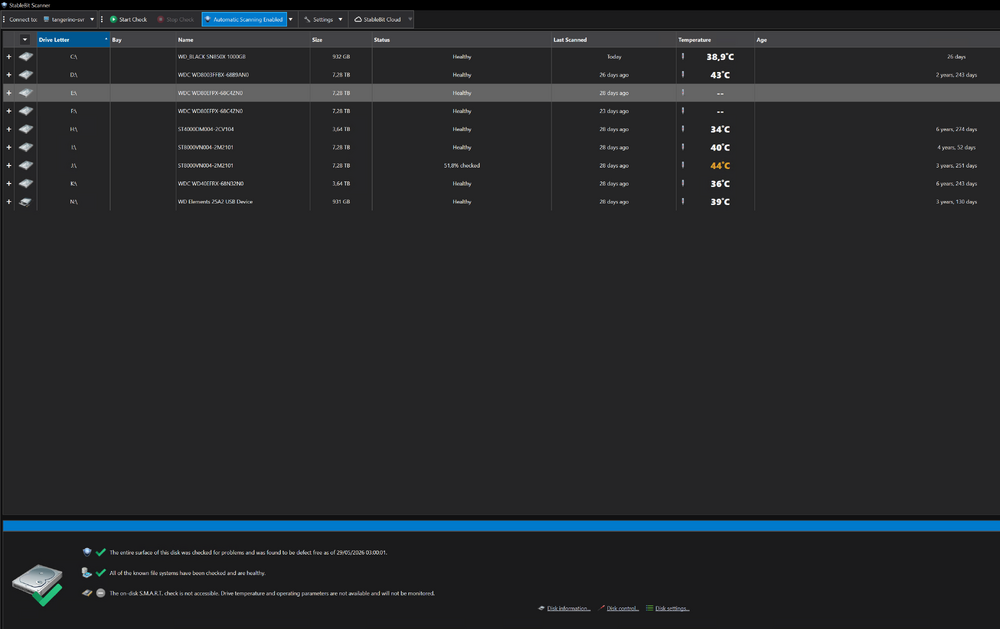Expand the E:\ drive row
This screenshot has height=629, width=1000.
tap(9, 93)
